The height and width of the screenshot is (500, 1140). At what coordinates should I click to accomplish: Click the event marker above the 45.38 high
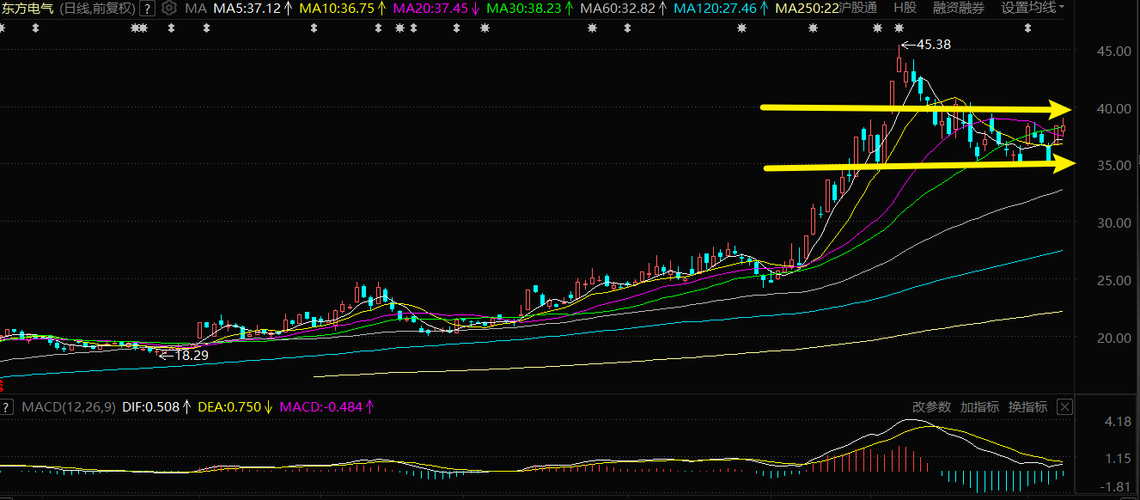pos(899,28)
